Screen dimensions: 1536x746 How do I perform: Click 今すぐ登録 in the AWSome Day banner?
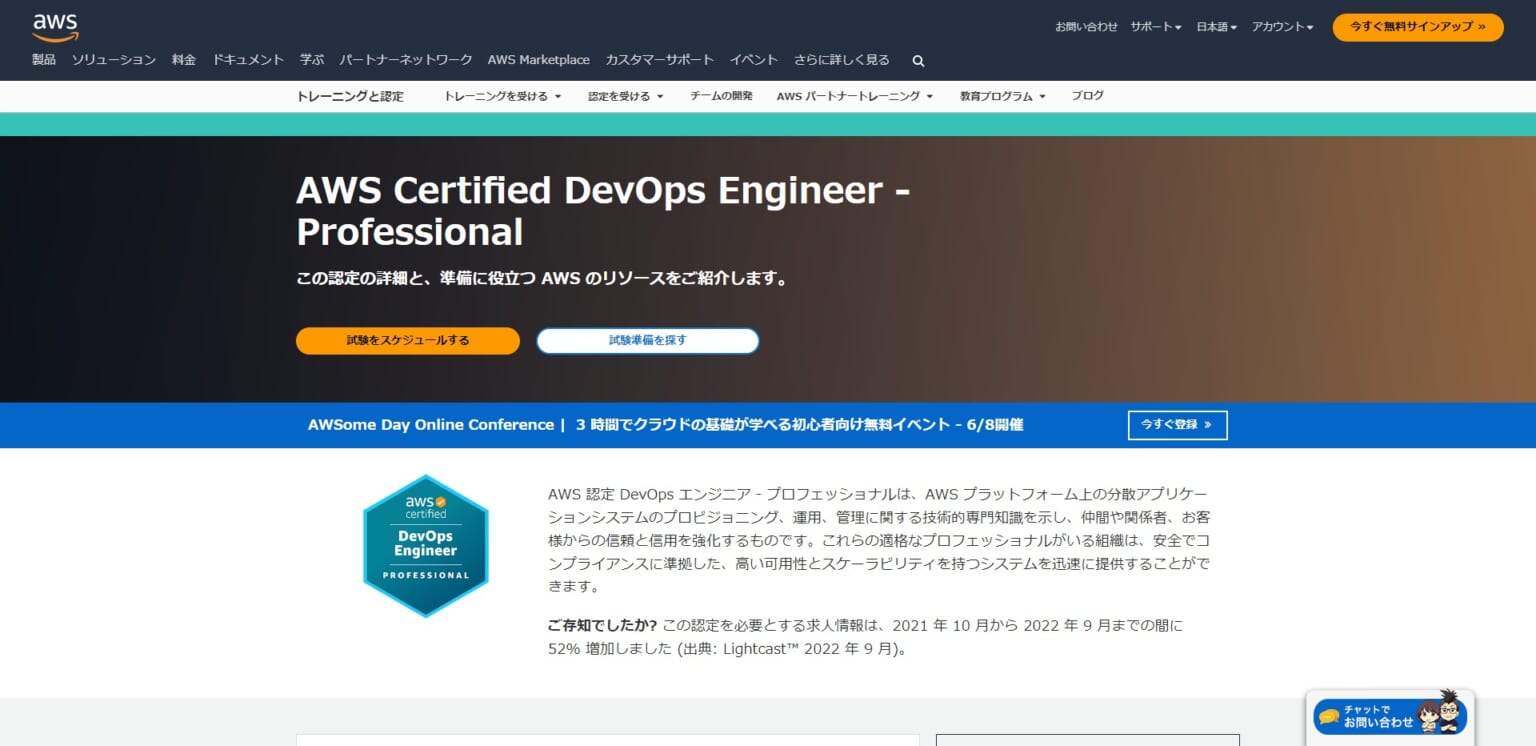[x=1177, y=425]
